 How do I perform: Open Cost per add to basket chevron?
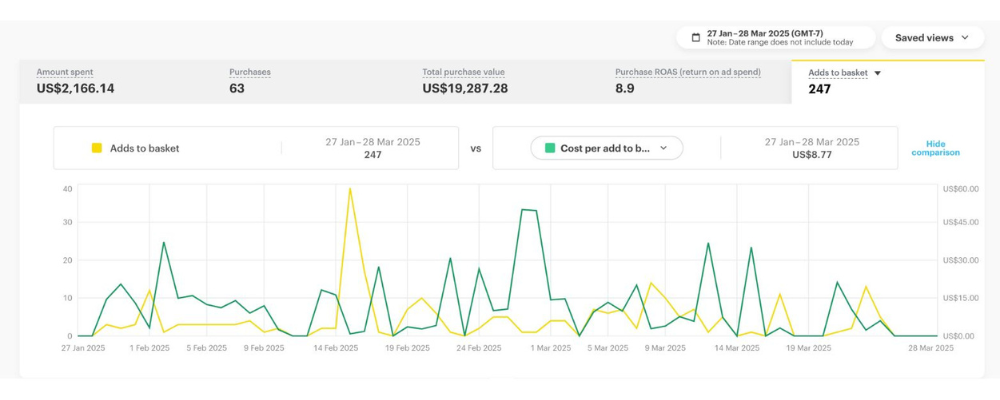pyautogui.click(x=663, y=148)
